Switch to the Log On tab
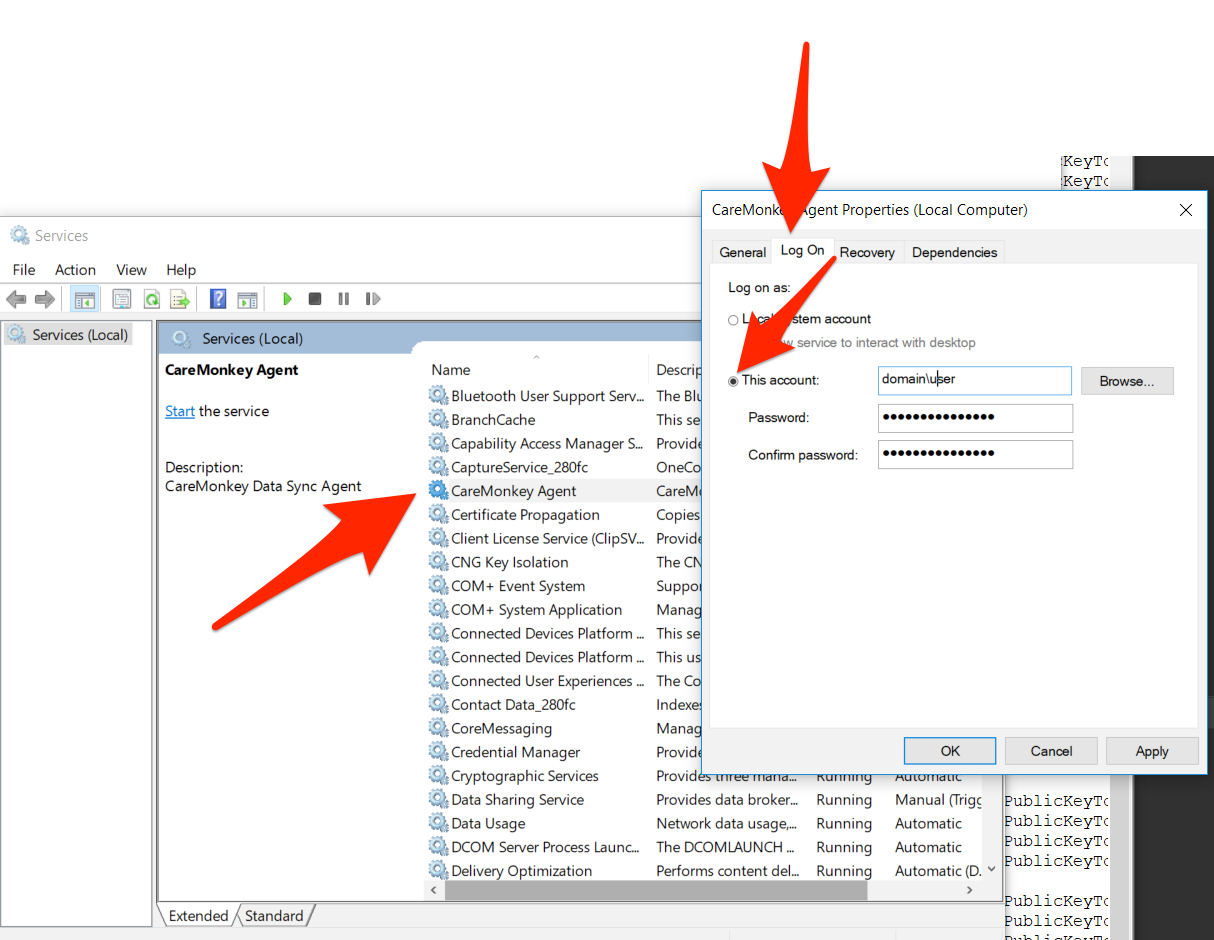The width and height of the screenshot is (1214, 940). click(x=803, y=250)
